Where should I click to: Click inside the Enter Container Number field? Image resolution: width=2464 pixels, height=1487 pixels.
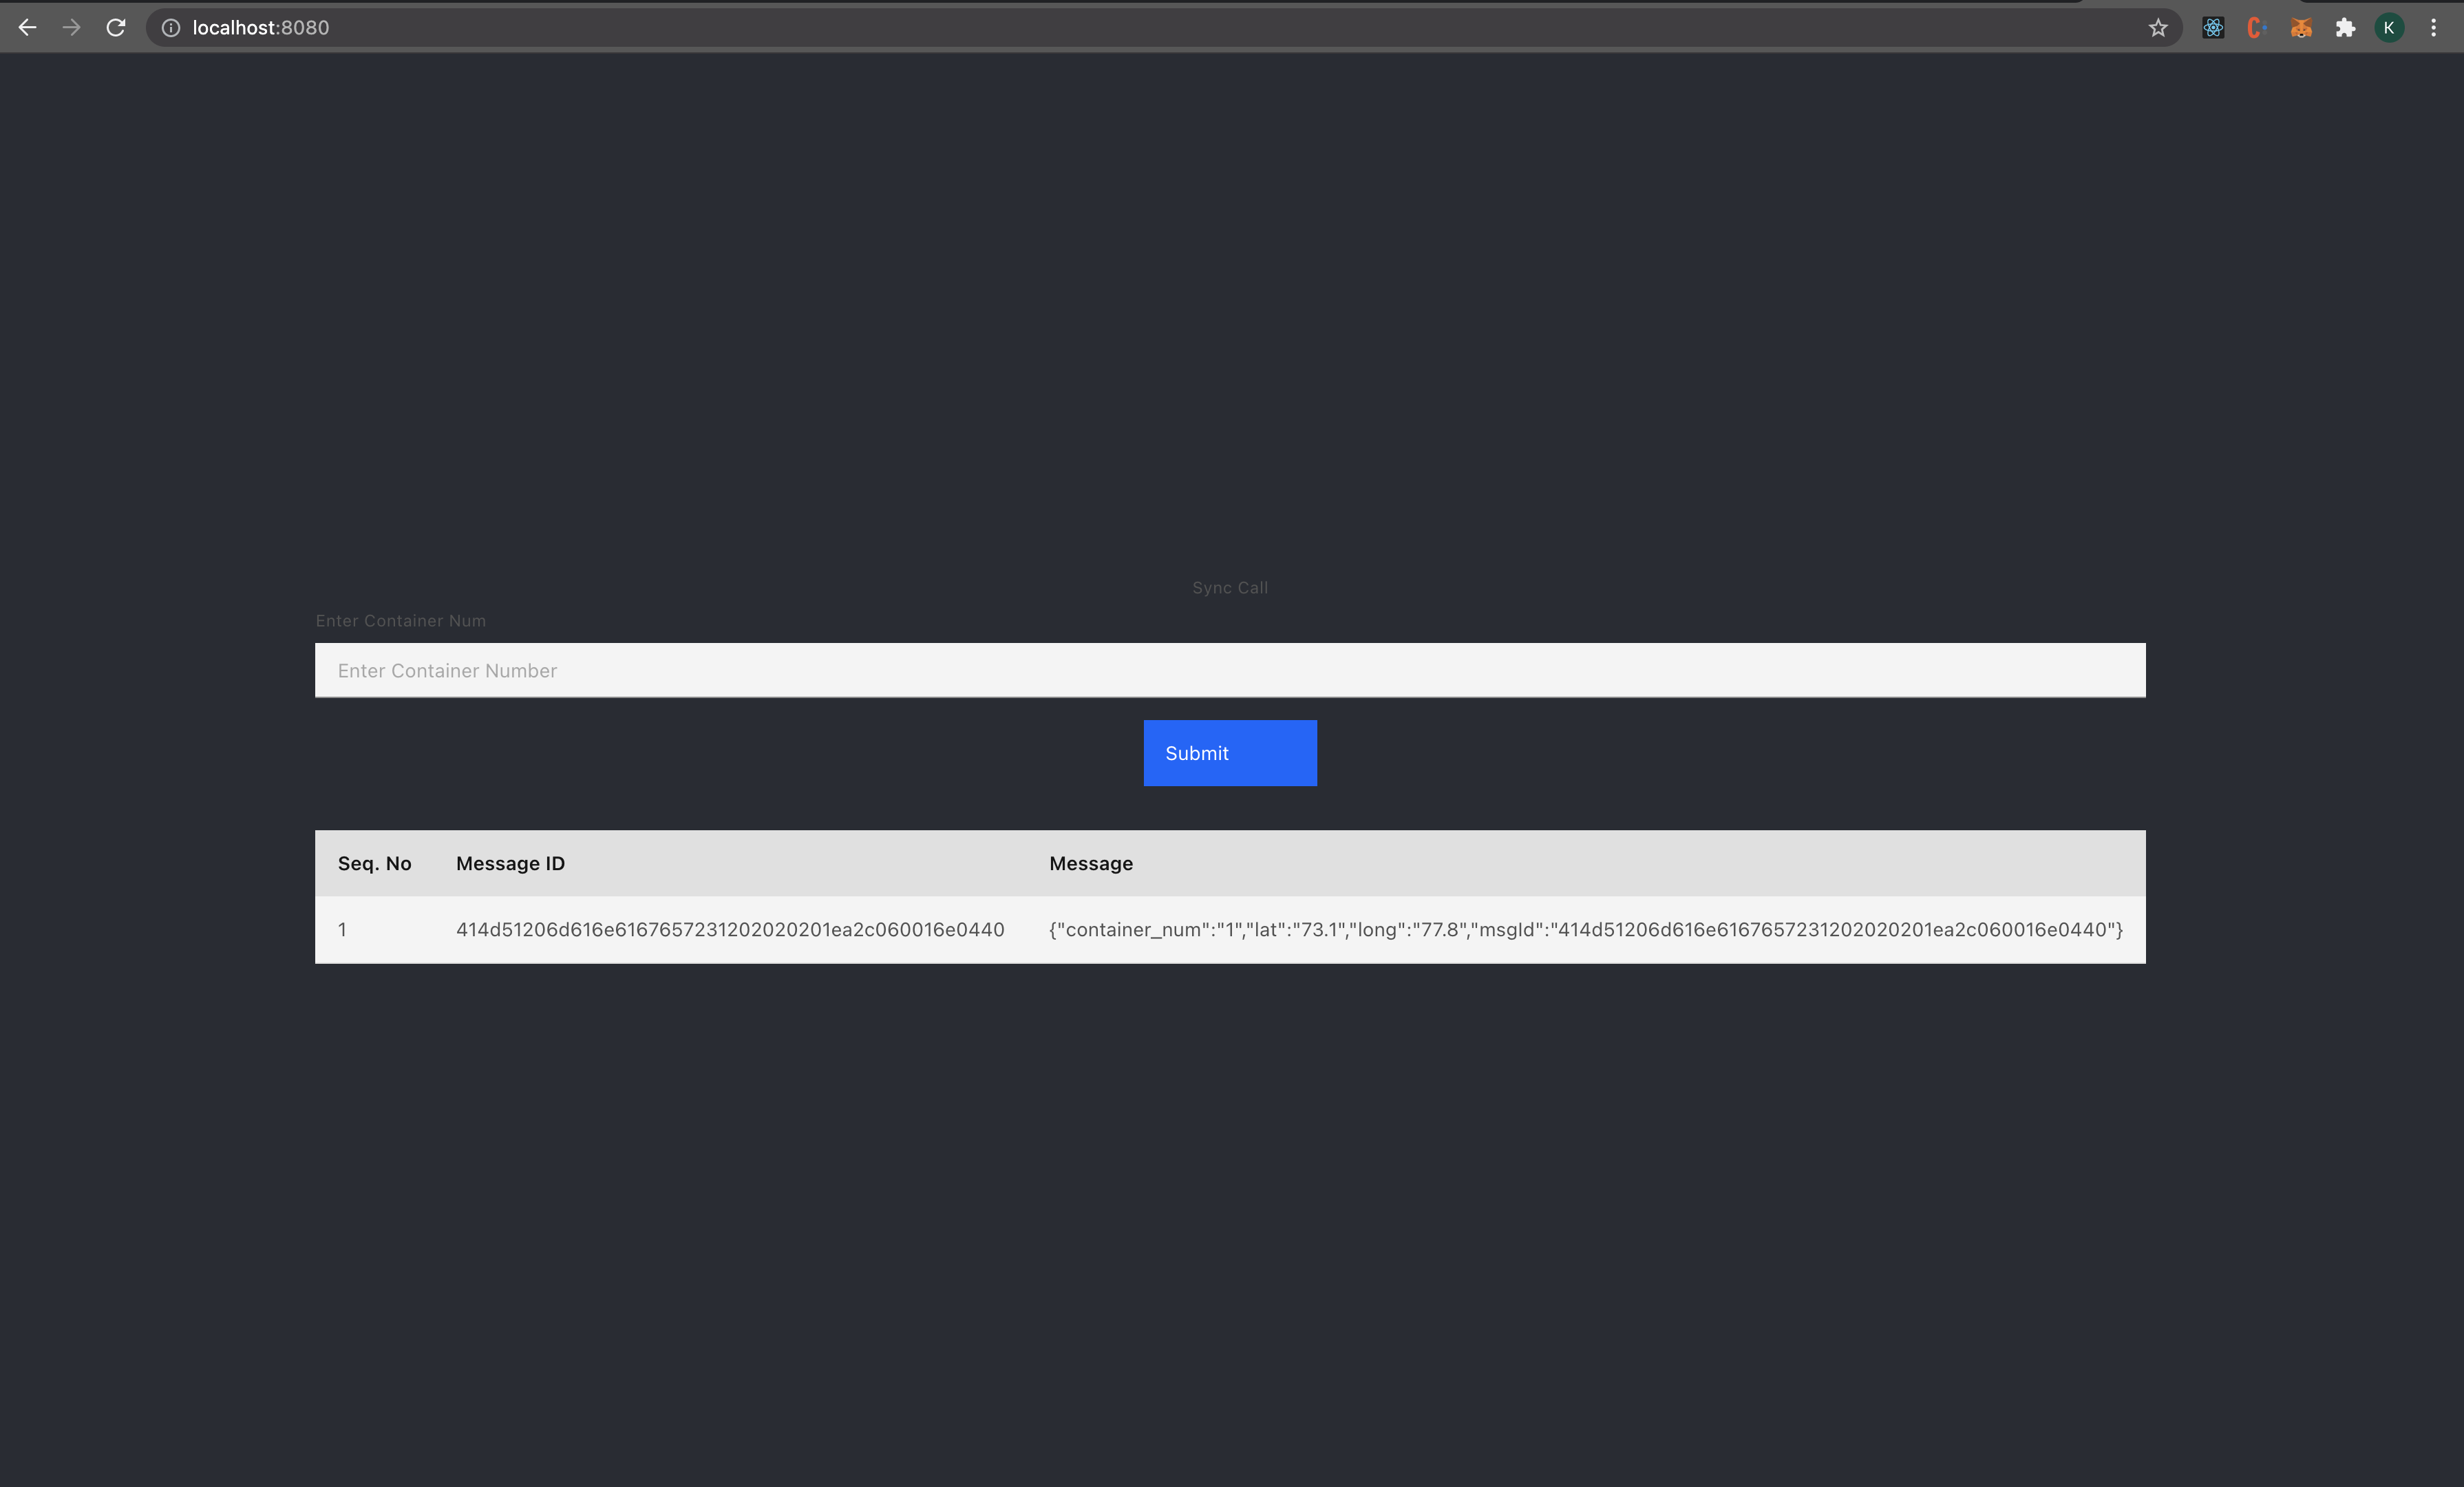click(1229, 670)
